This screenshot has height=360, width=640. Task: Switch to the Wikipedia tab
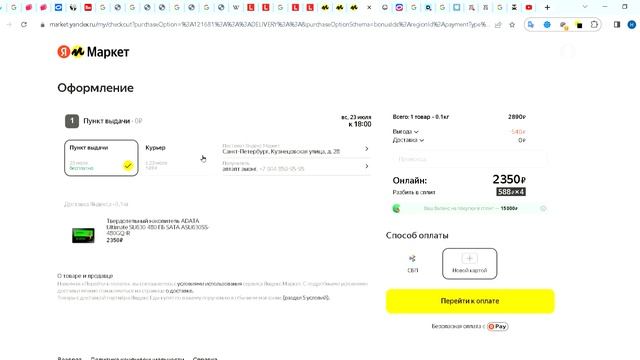point(236,7)
